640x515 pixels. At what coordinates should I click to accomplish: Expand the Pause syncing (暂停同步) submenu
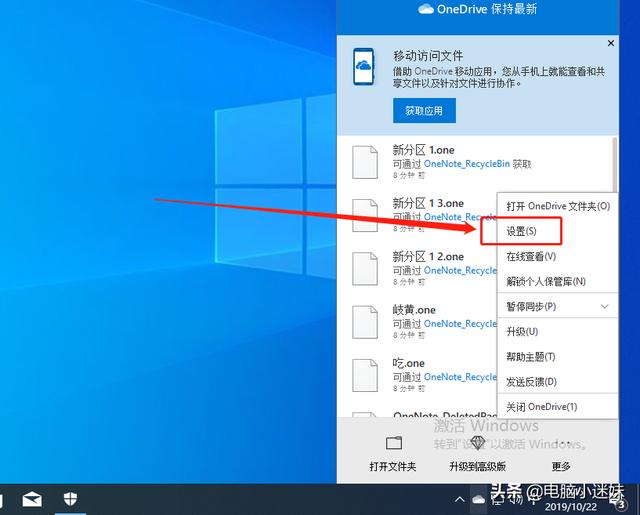558,306
